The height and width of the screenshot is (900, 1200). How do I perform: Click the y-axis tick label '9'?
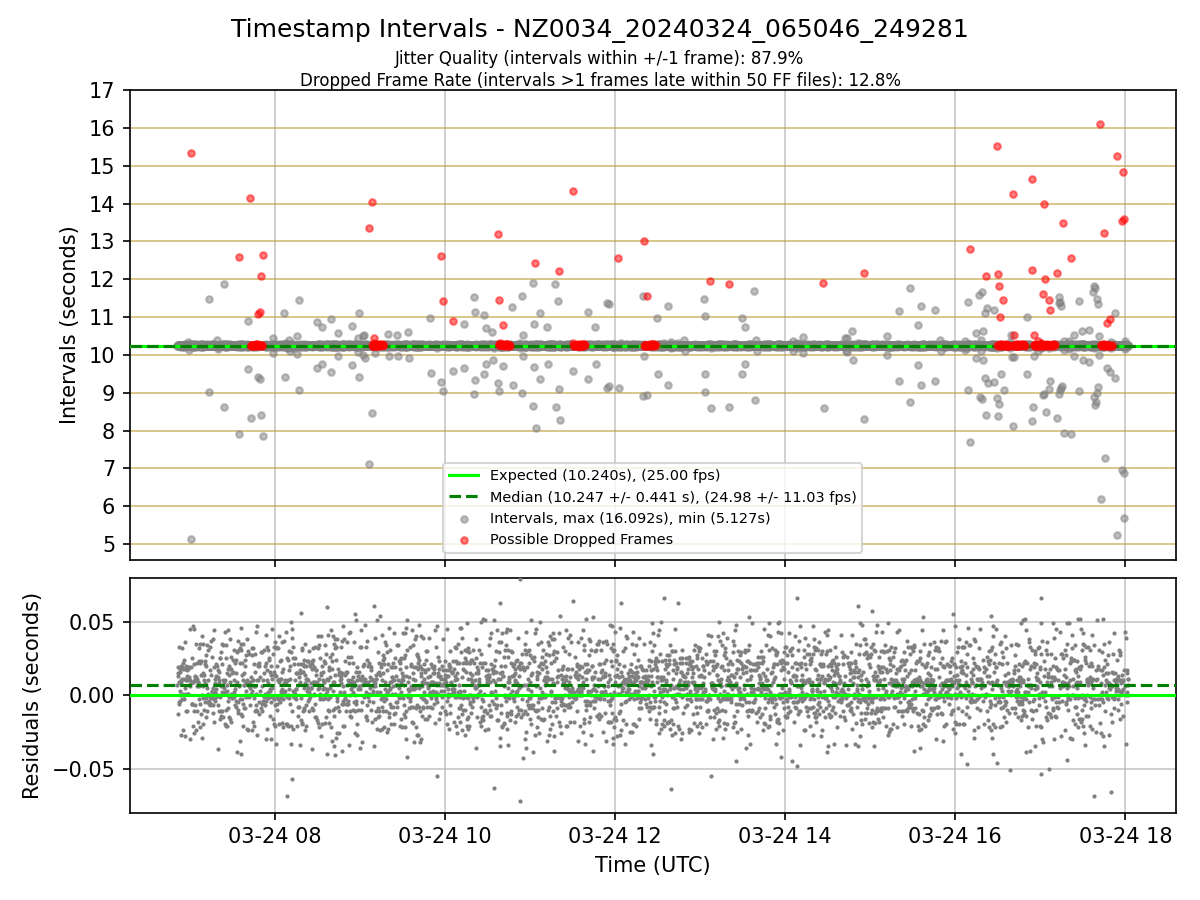click(x=109, y=393)
